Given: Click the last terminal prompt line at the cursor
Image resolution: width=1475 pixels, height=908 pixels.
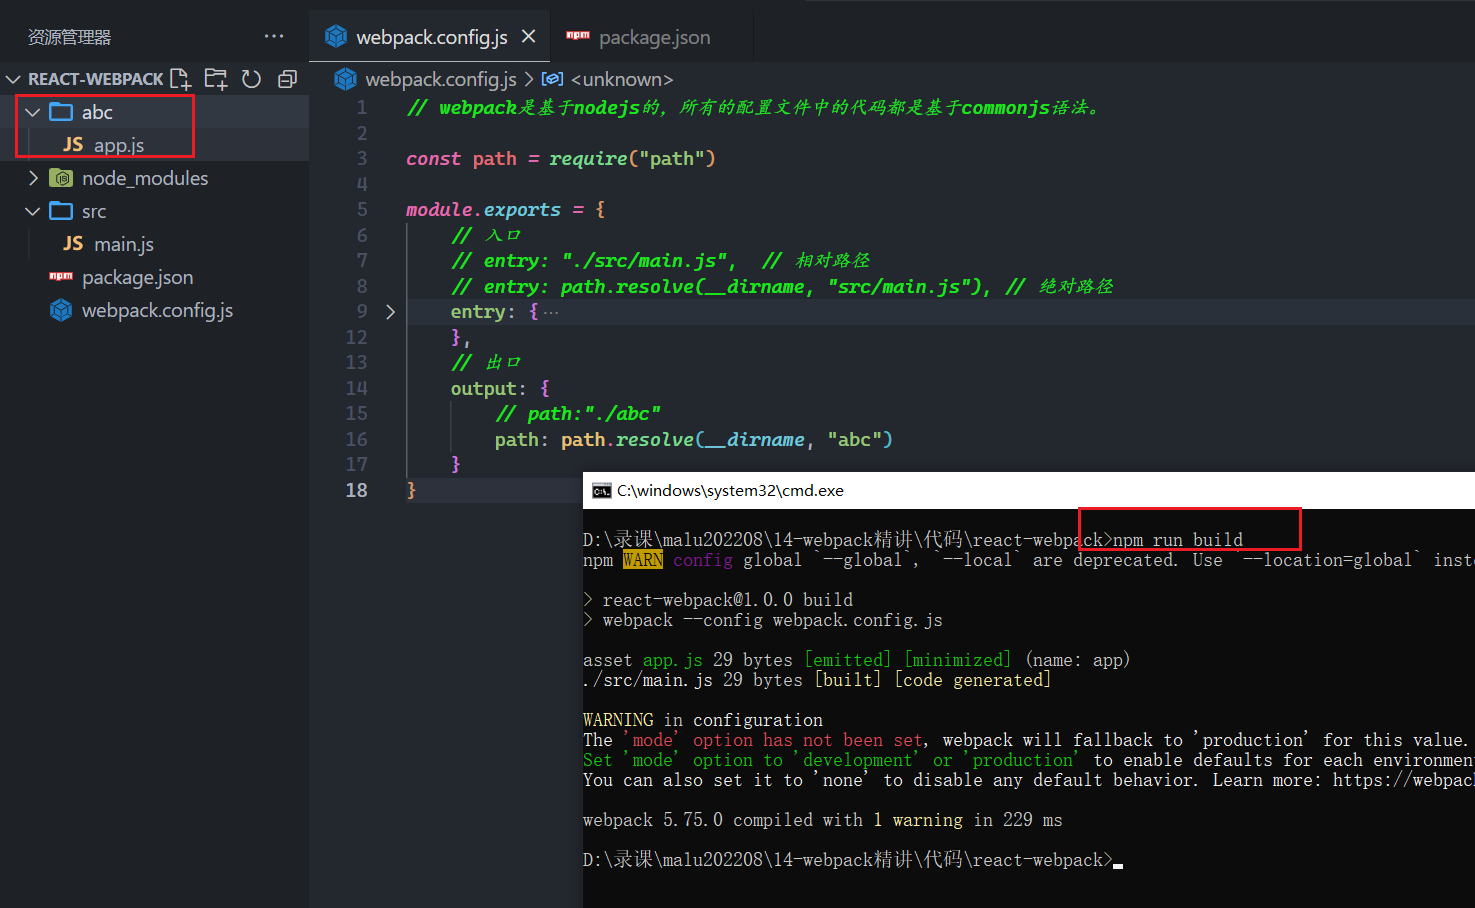Looking at the screenshot, I should (x=853, y=860).
